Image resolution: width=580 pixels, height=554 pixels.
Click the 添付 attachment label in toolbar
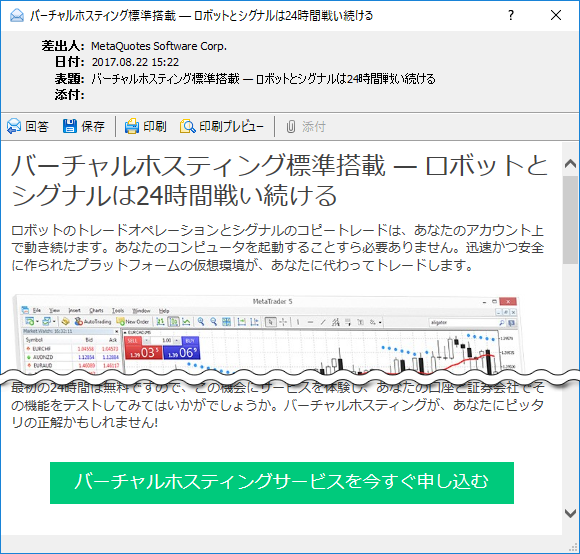coord(314,127)
